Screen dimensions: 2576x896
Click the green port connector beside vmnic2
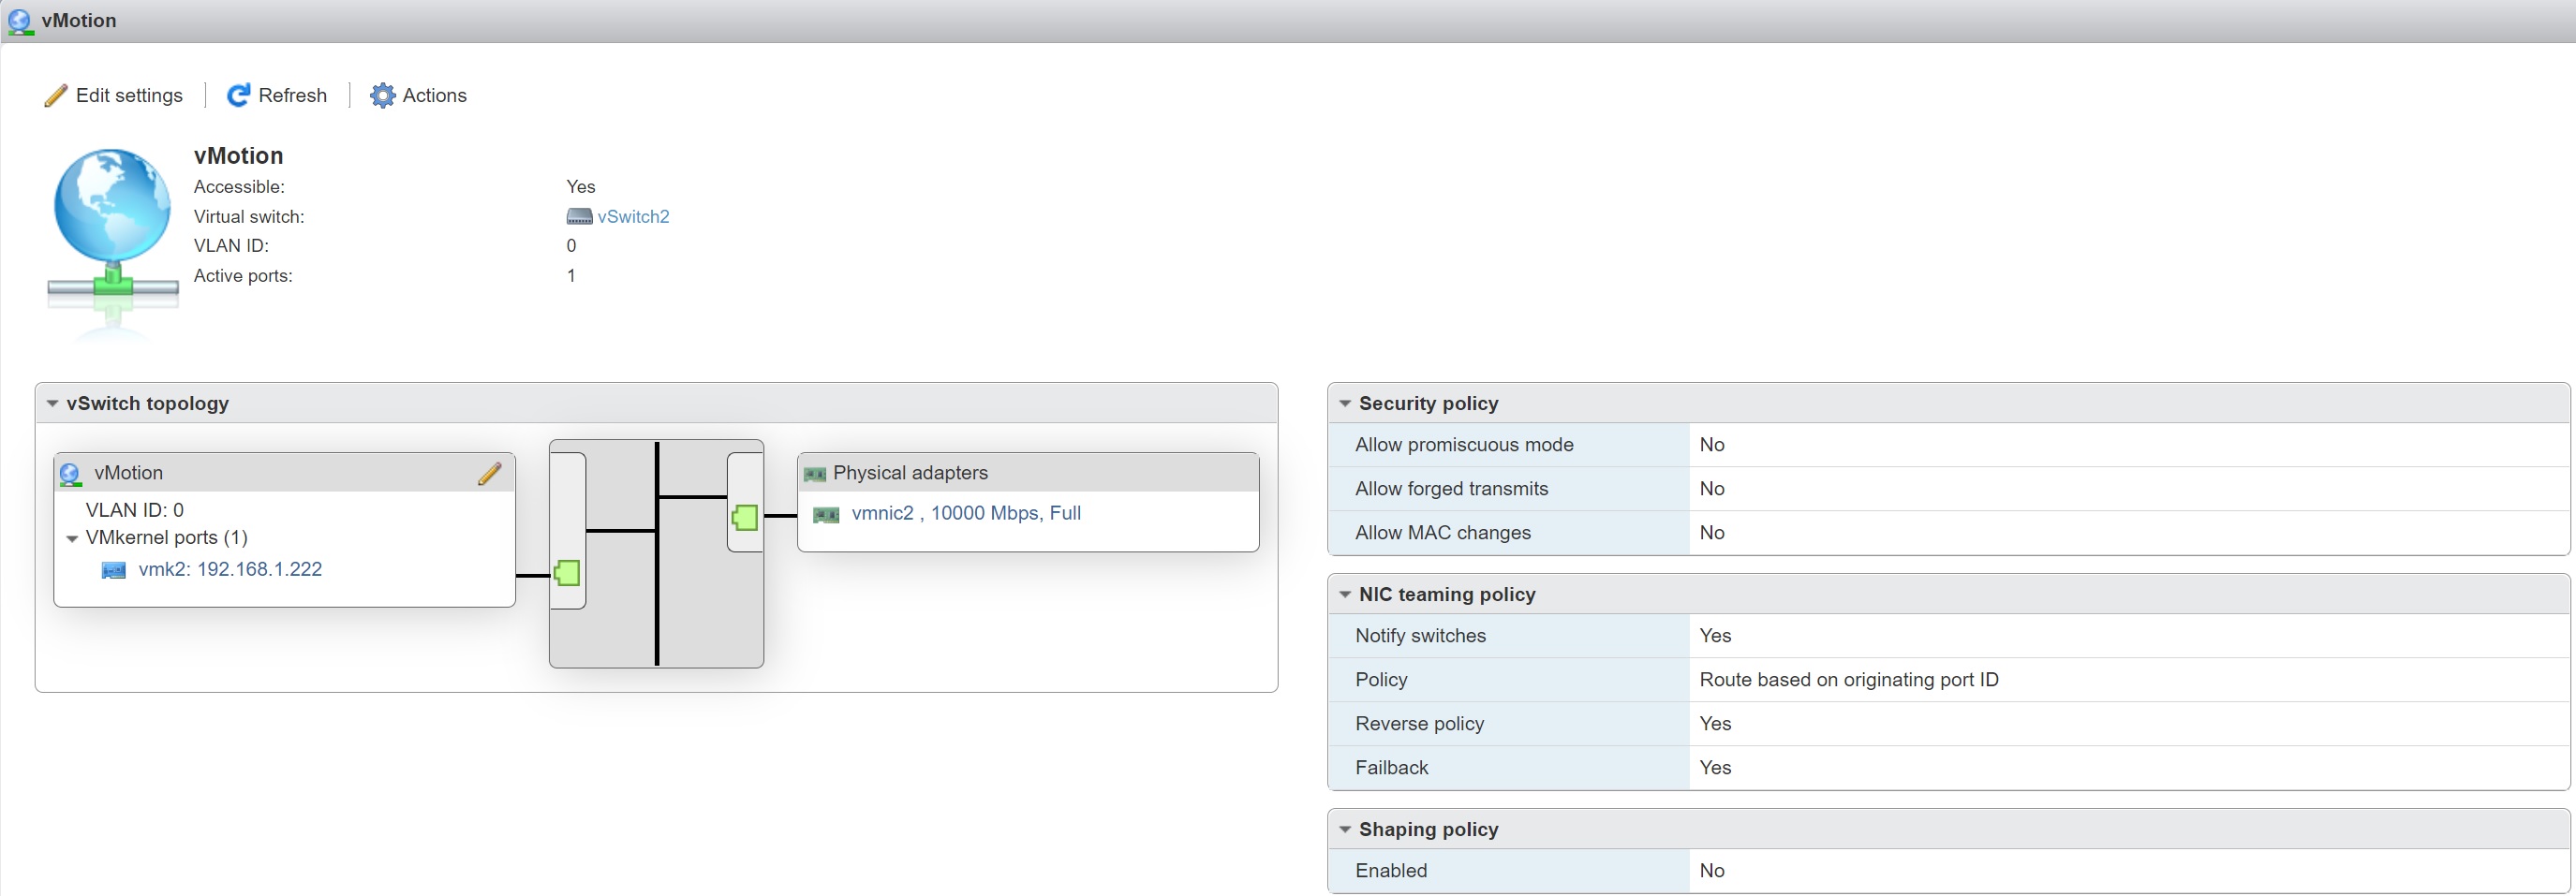[x=745, y=517]
